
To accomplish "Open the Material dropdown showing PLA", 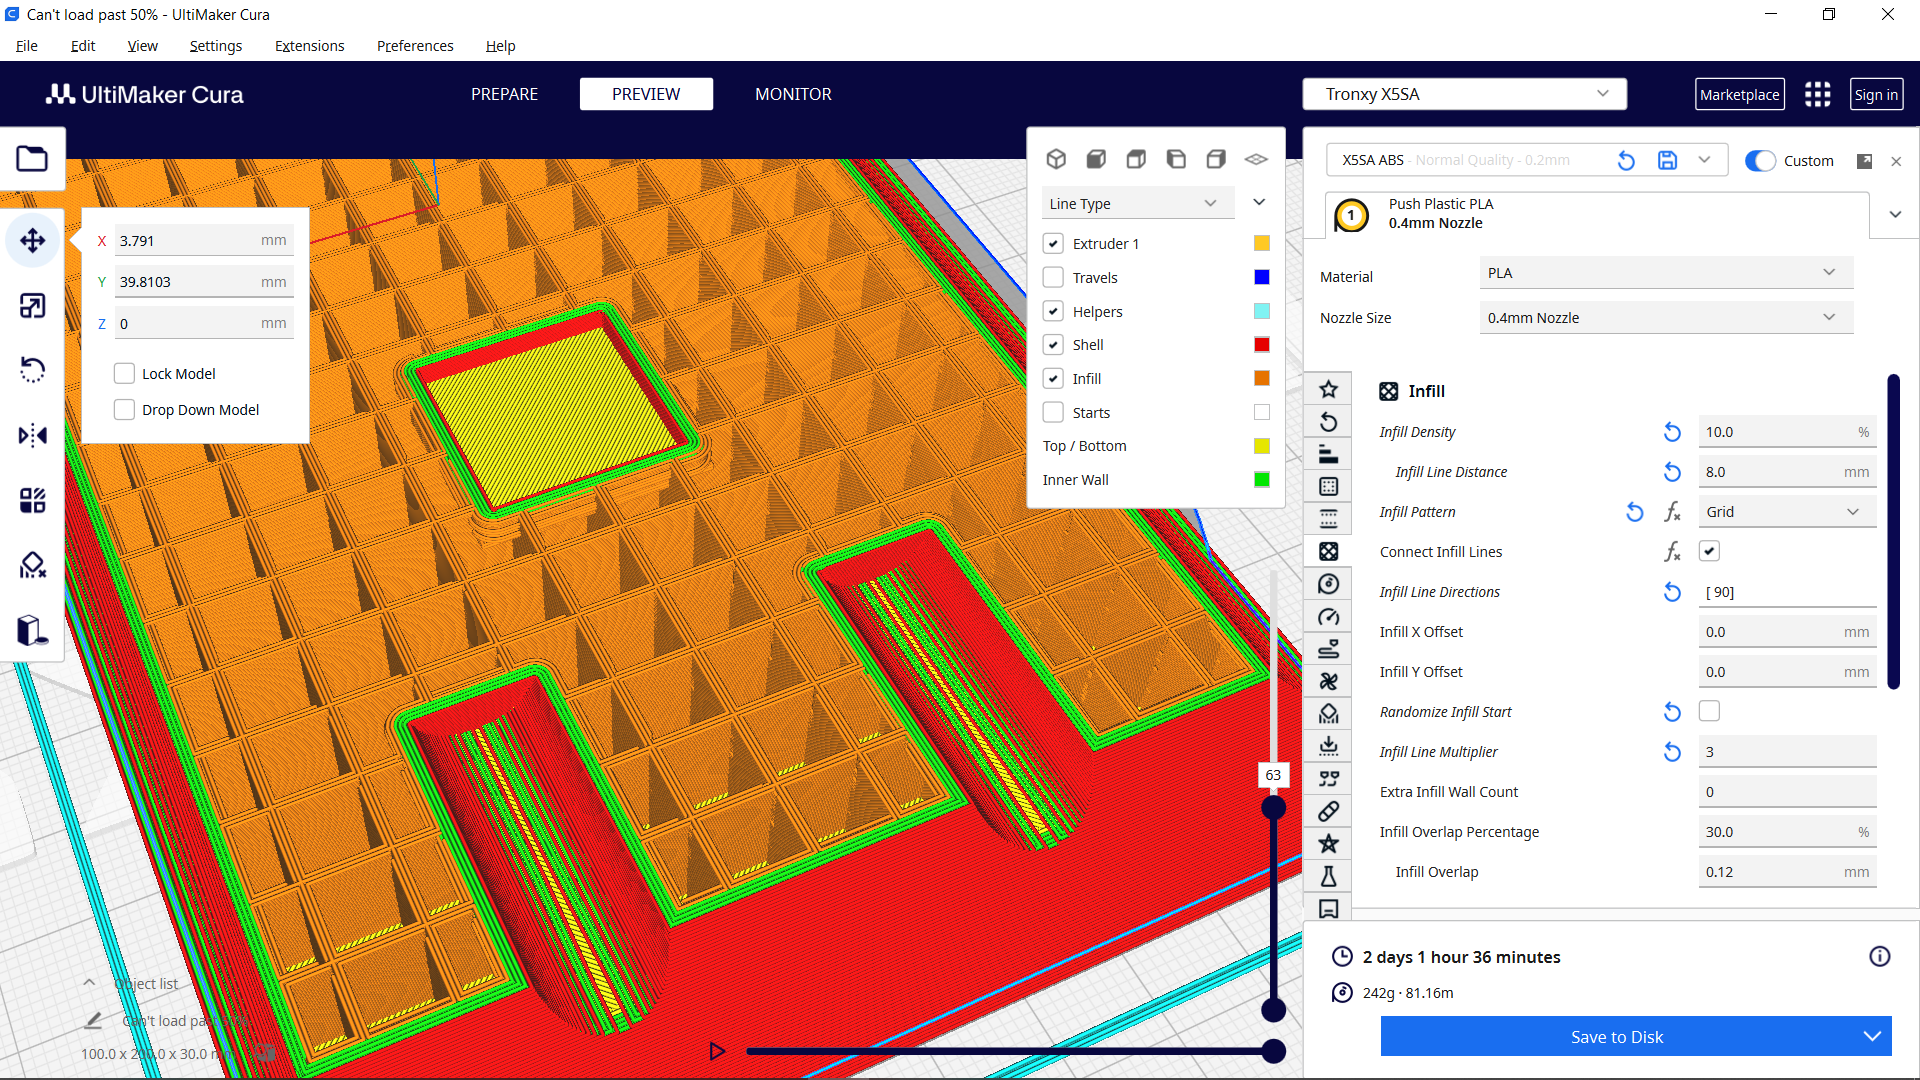I will 1664,272.
